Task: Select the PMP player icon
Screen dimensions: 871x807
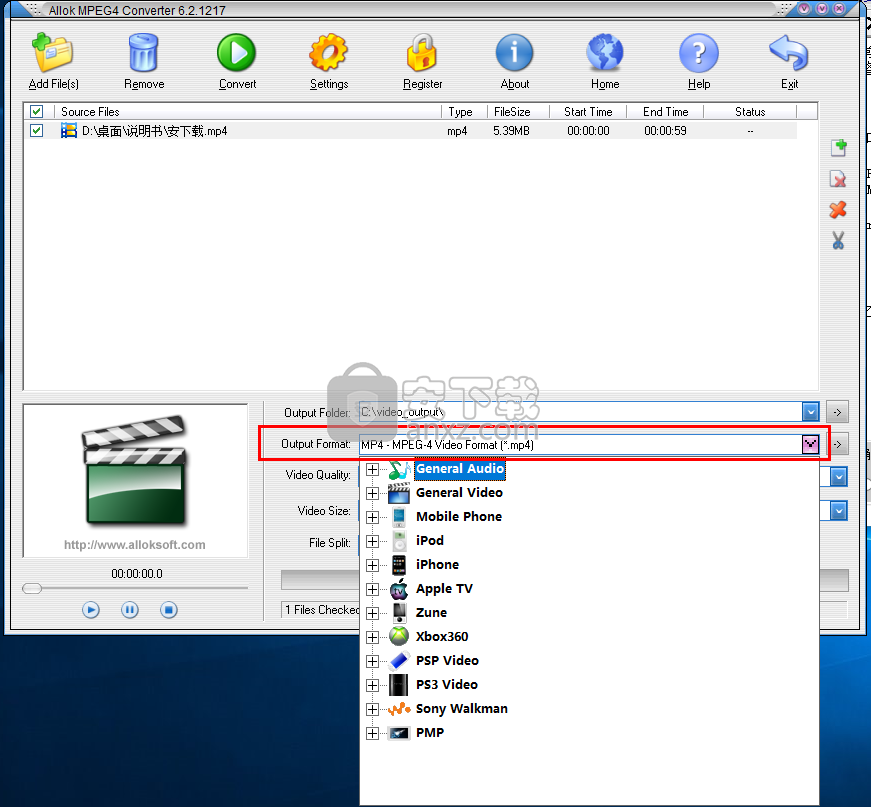Action: [399, 733]
